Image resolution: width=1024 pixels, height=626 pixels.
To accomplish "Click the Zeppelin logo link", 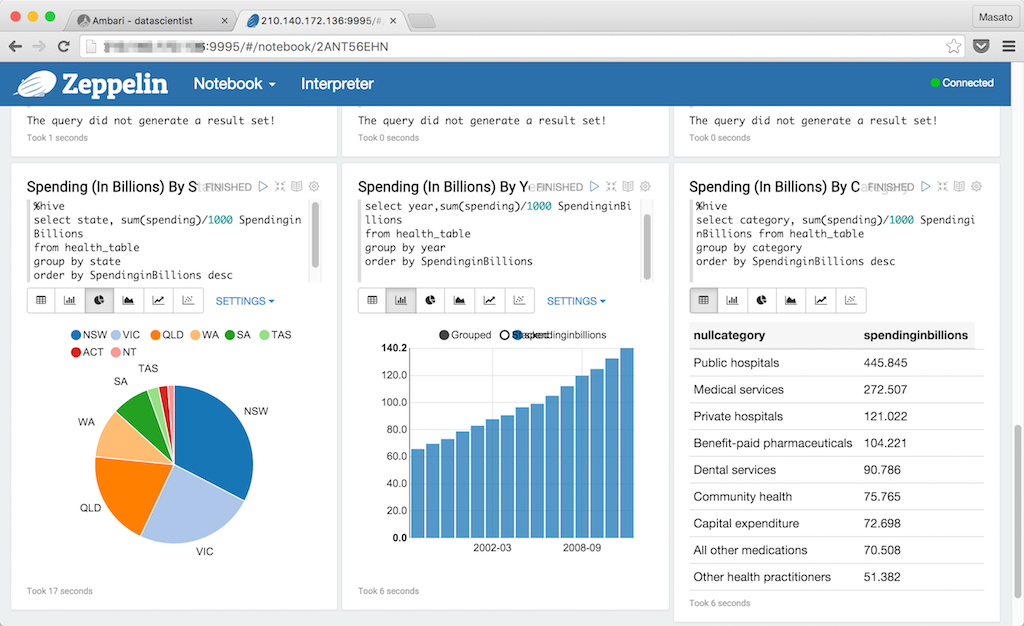I will pos(90,84).
